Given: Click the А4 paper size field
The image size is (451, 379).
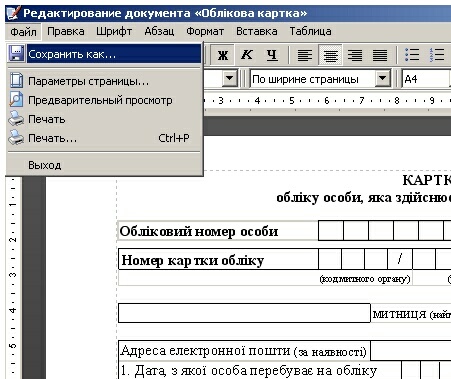Looking at the screenshot, I should pyautogui.click(x=425, y=79).
